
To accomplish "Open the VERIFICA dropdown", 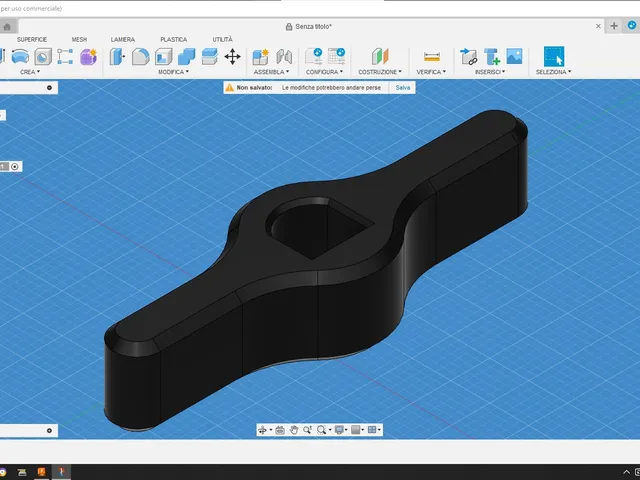I will [431, 72].
